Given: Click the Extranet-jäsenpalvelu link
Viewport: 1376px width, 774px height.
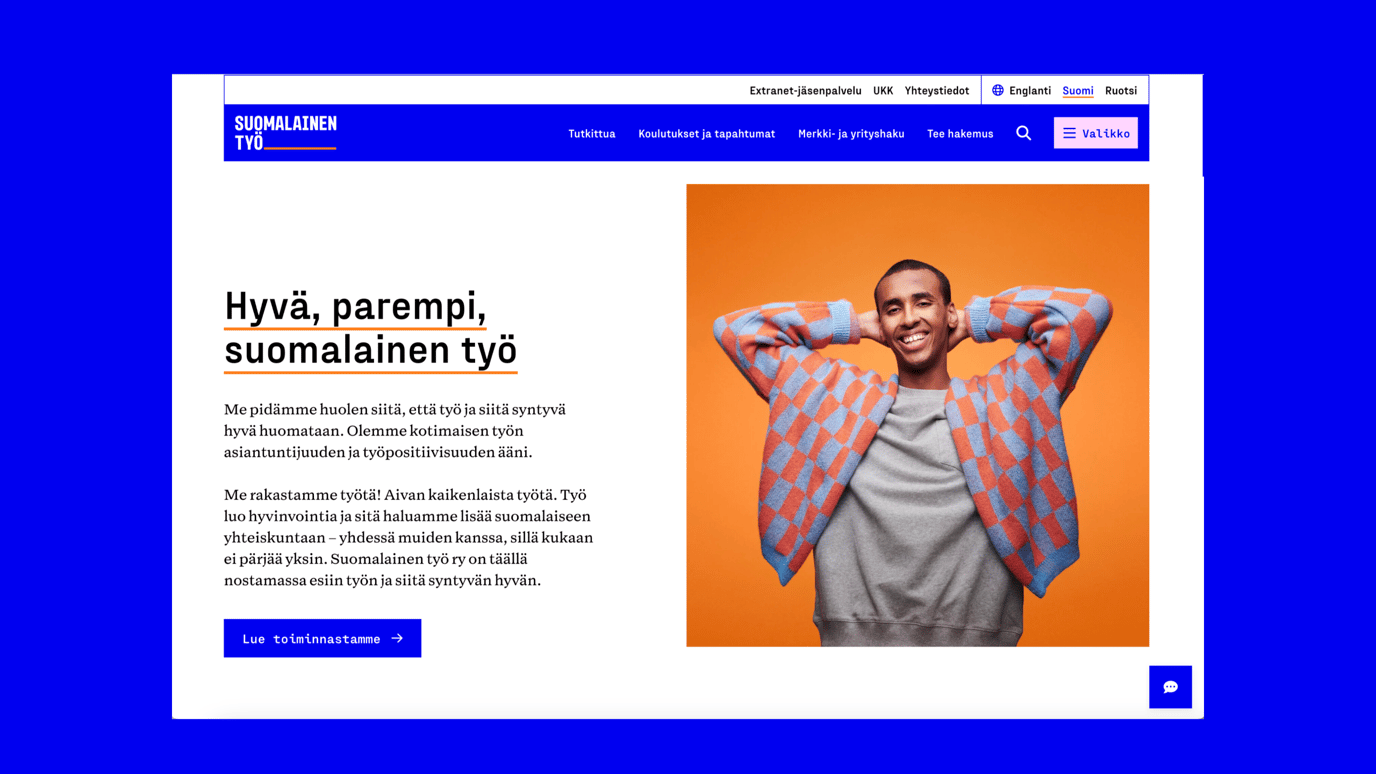Looking at the screenshot, I should (805, 90).
